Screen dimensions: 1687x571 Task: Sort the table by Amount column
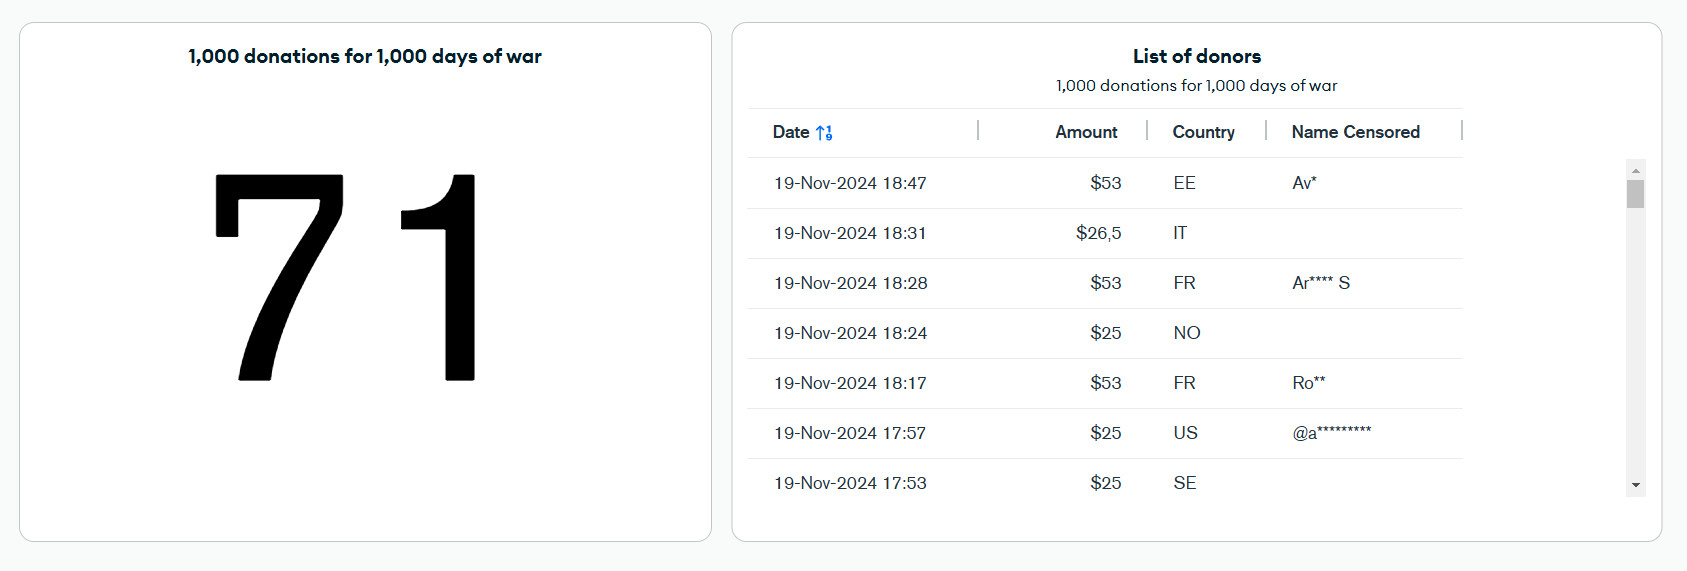pyautogui.click(x=1086, y=132)
